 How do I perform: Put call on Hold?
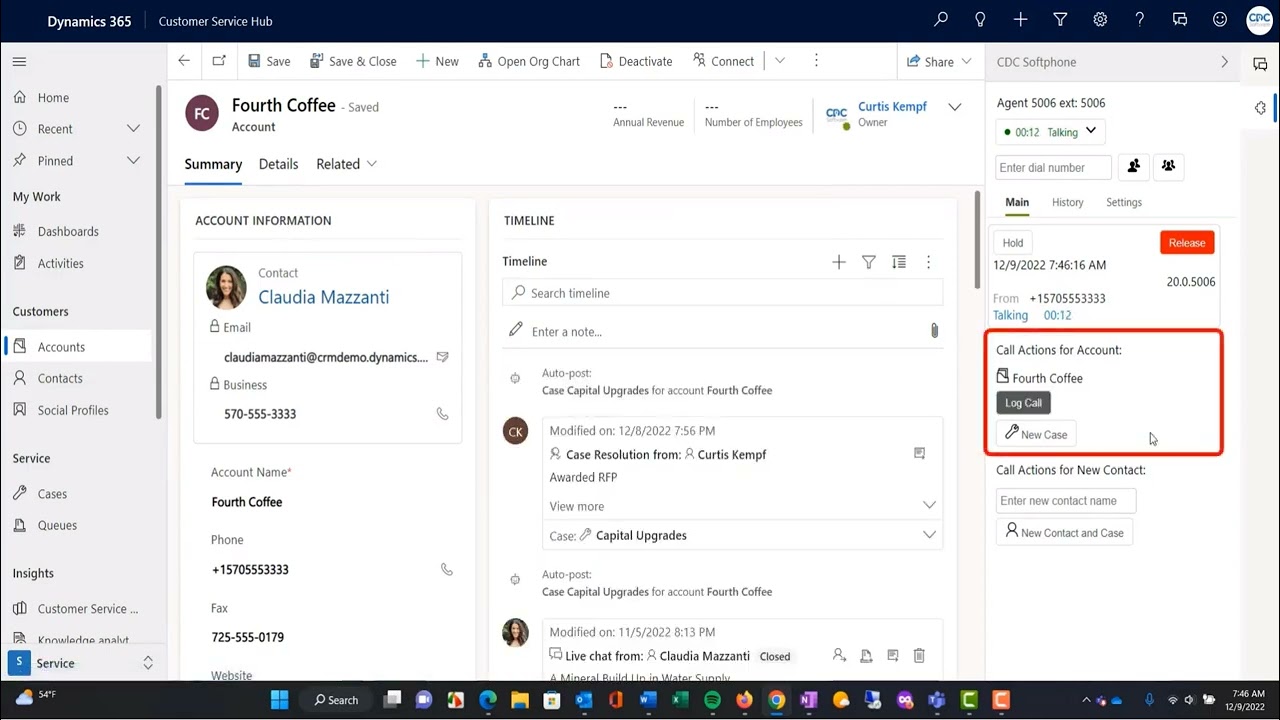tap(1013, 243)
